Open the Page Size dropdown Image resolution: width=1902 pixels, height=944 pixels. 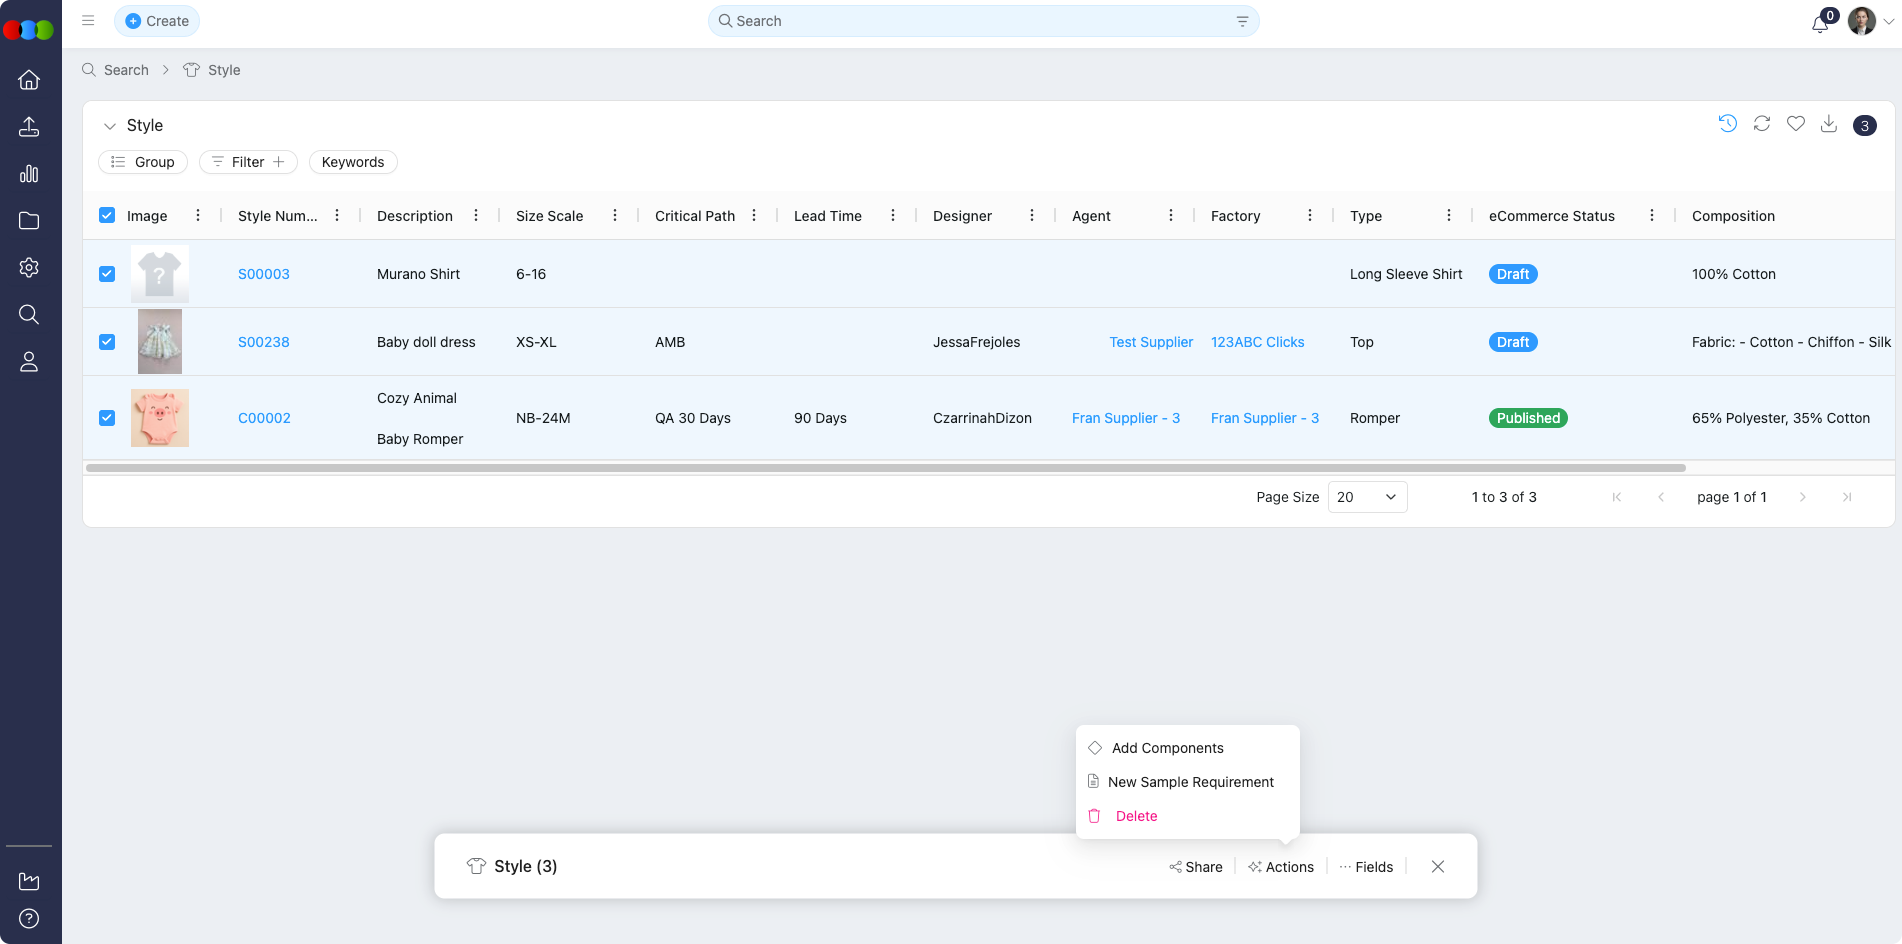coord(1367,497)
